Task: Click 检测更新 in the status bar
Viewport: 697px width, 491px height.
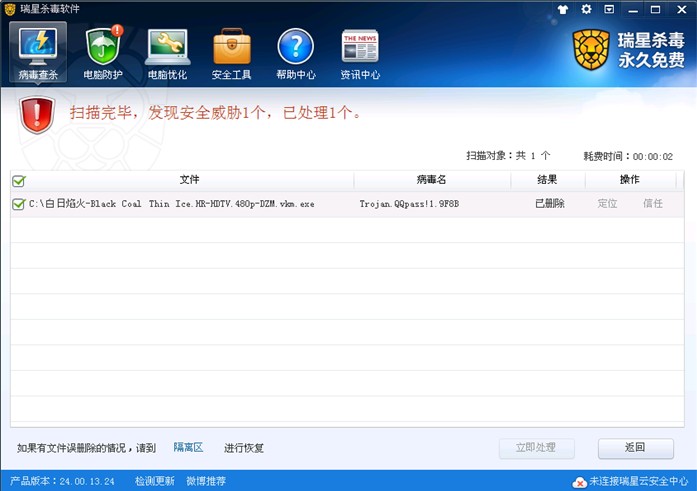Action: click(154, 481)
